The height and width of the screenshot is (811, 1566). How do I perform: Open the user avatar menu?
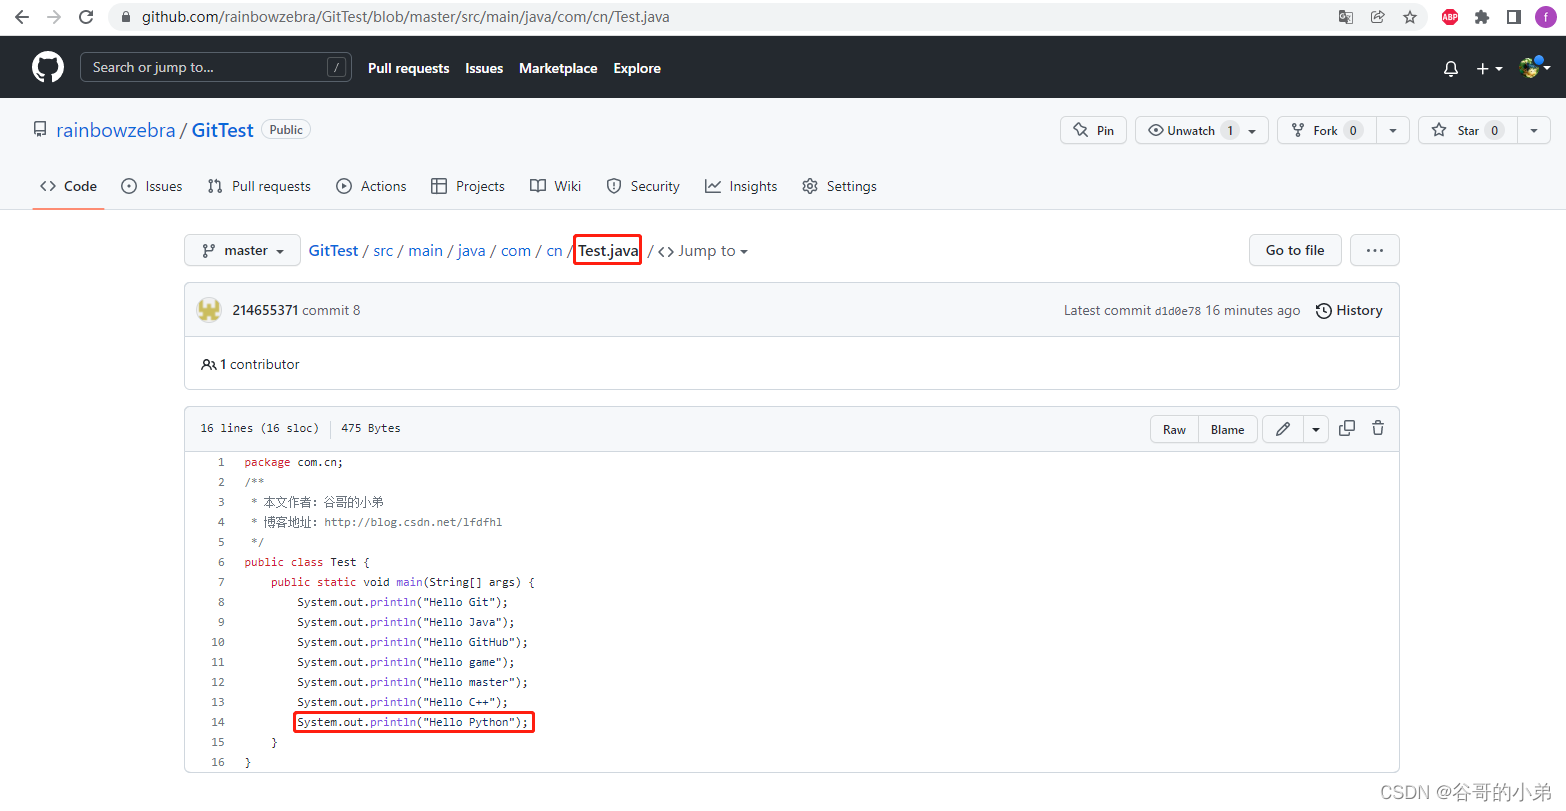(x=1534, y=67)
